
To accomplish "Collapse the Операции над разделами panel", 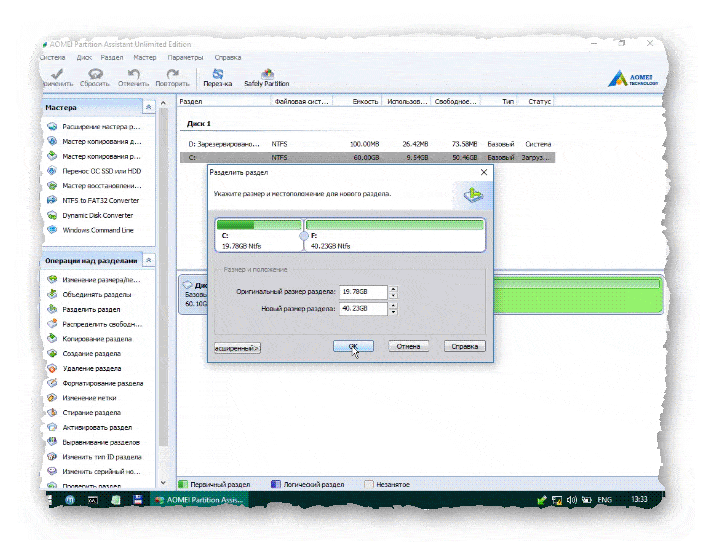I will tap(148, 260).
